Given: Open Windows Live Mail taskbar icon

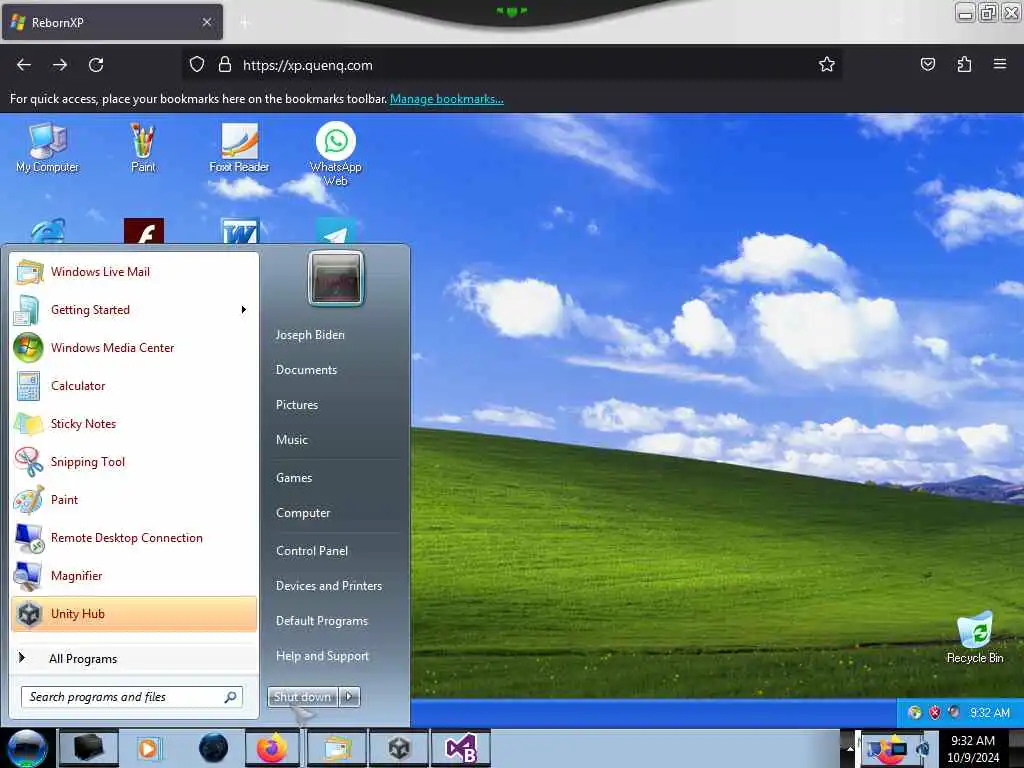Looking at the screenshot, I should coord(335,748).
